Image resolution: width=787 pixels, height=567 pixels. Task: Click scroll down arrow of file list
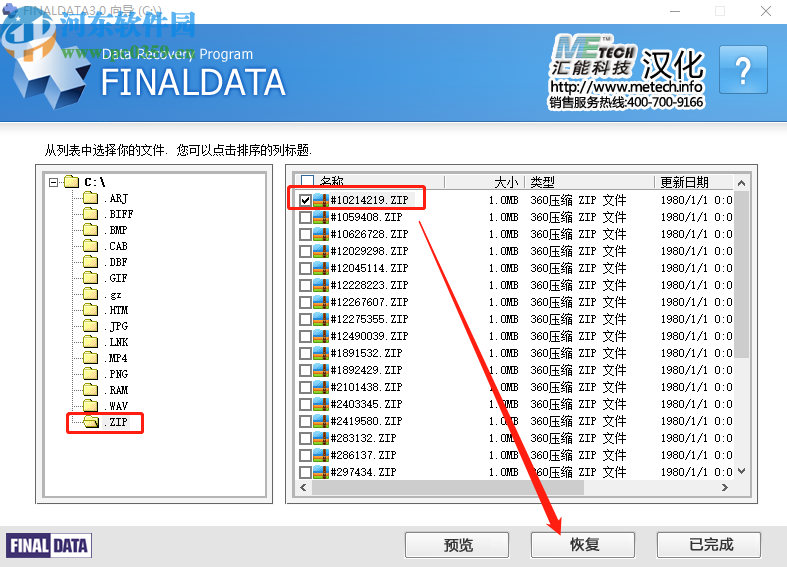[x=741, y=471]
